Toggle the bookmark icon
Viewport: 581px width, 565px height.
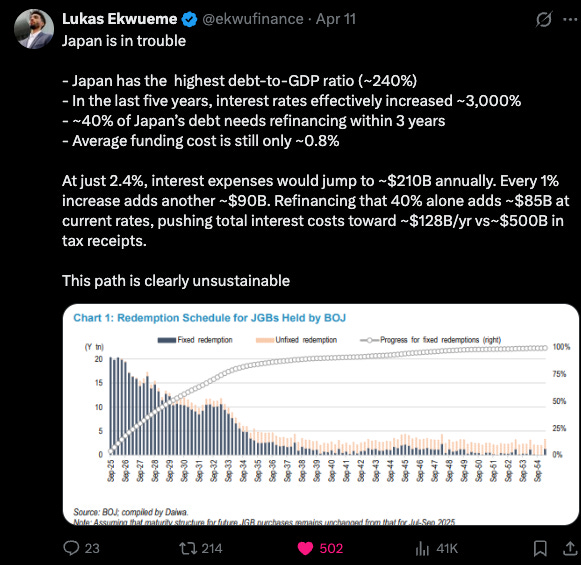click(x=540, y=548)
